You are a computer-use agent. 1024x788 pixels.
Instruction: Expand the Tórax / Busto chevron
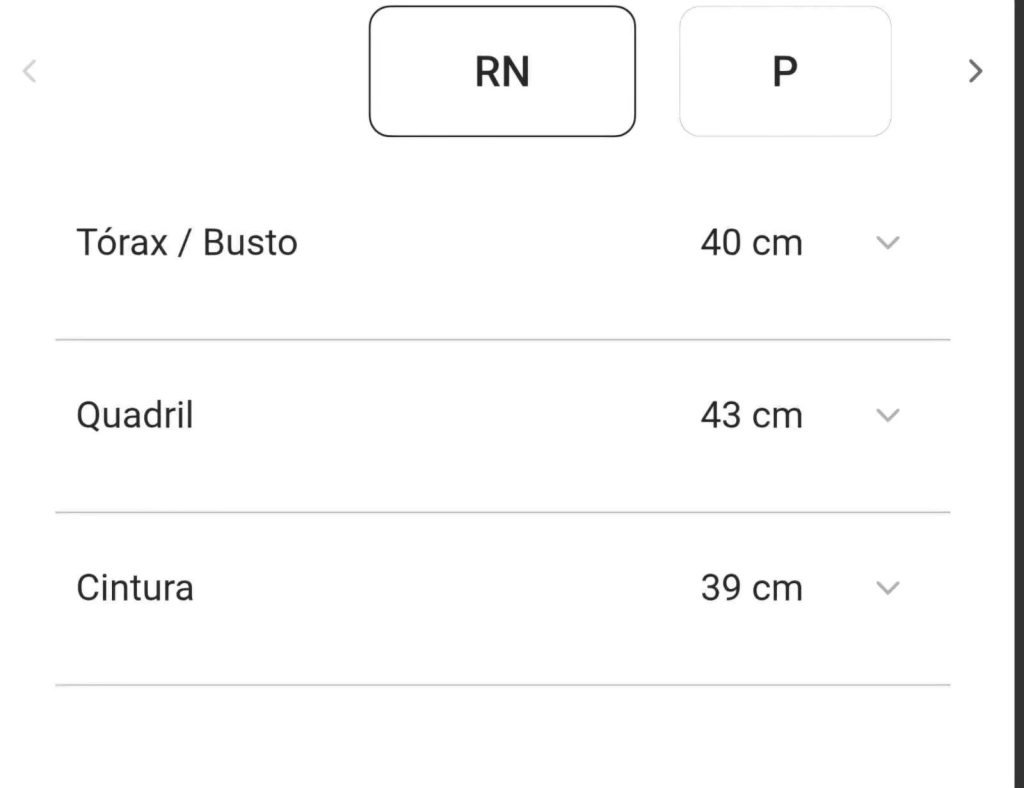pos(888,243)
